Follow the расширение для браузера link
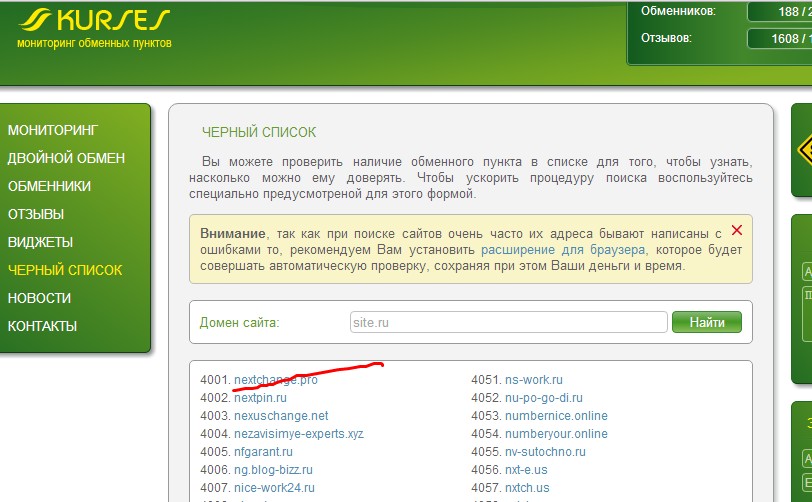 (x=564, y=249)
